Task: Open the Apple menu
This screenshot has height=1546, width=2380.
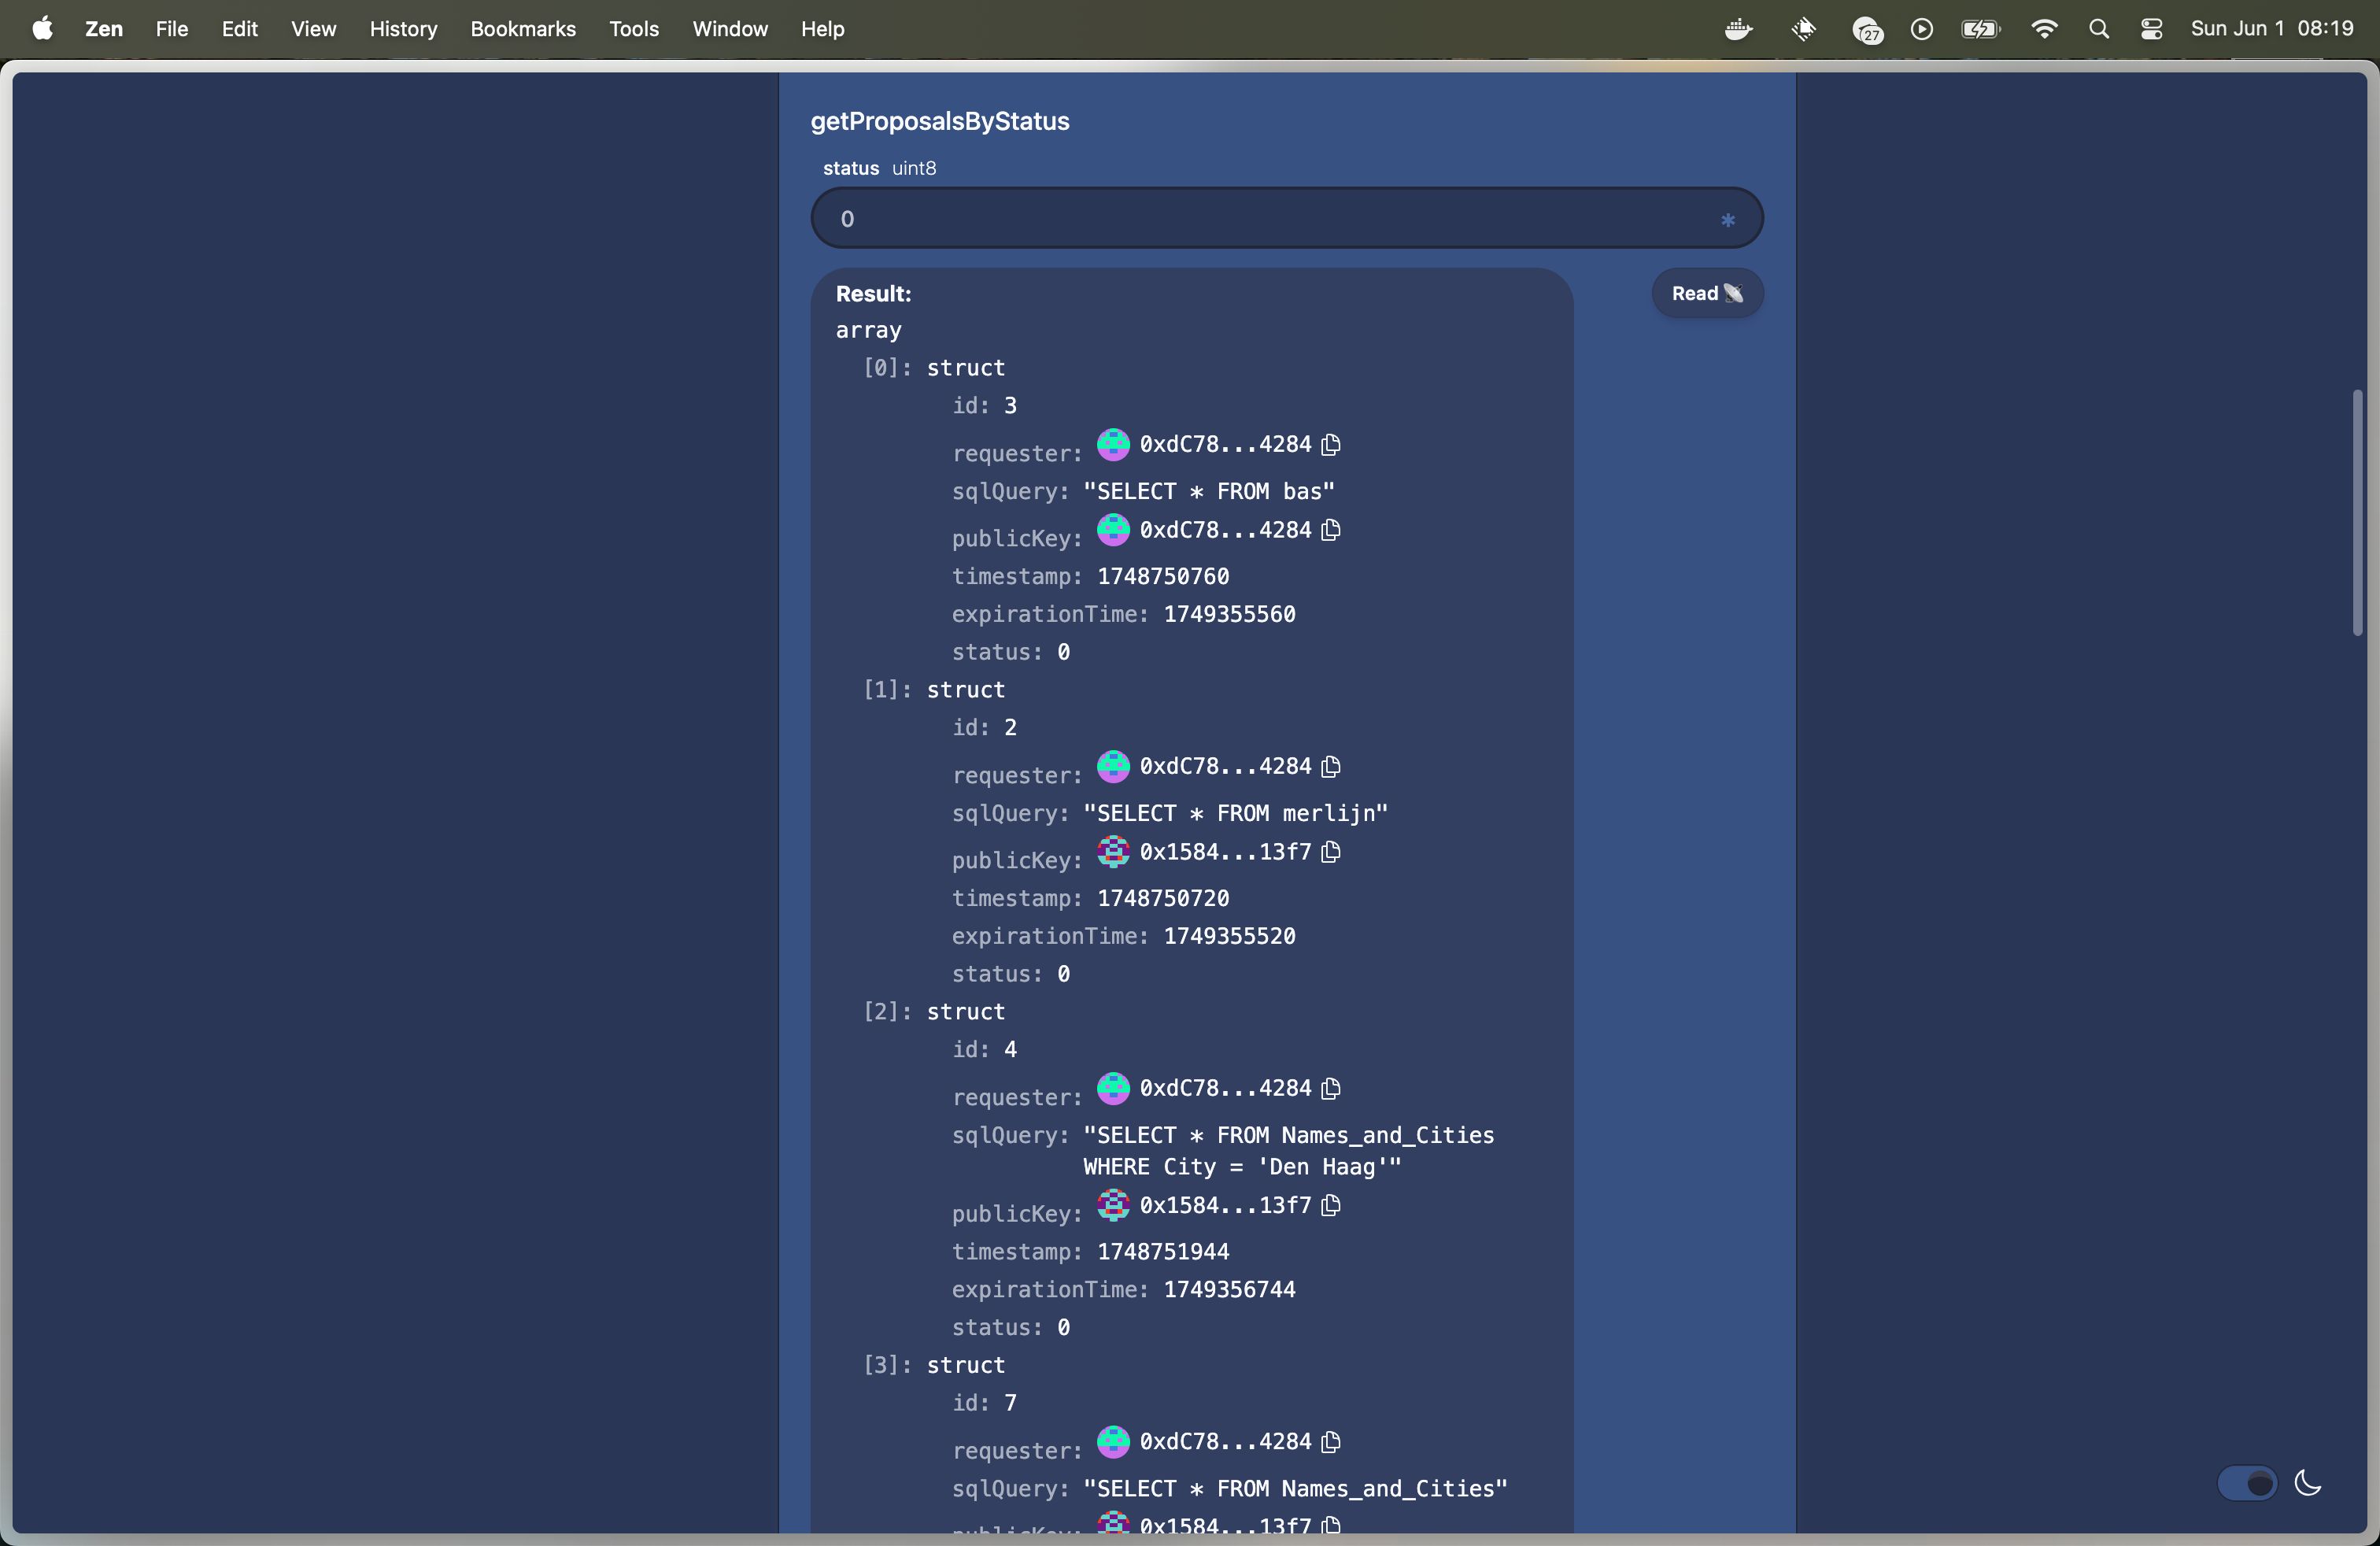Action: (x=42, y=29)
